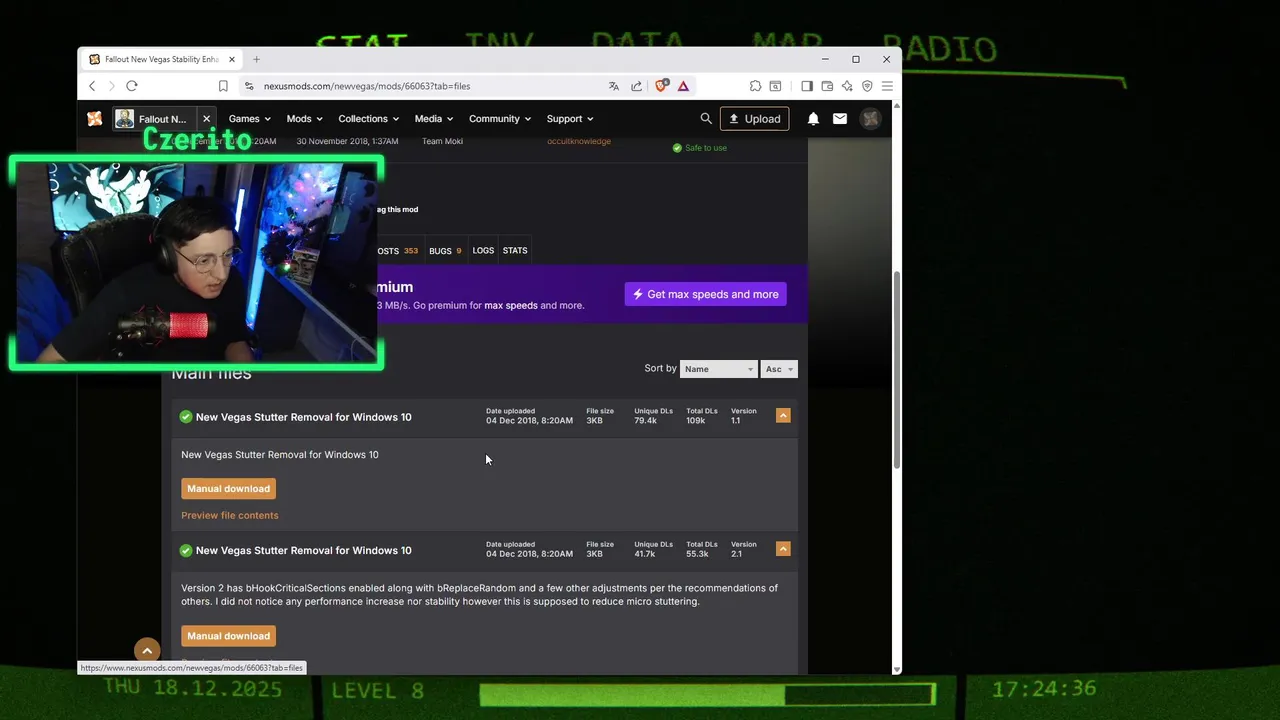Viewport: 1280px width, 720px height.
Task: Click Total DLs value 55.3k
Action: click(697, 554)
